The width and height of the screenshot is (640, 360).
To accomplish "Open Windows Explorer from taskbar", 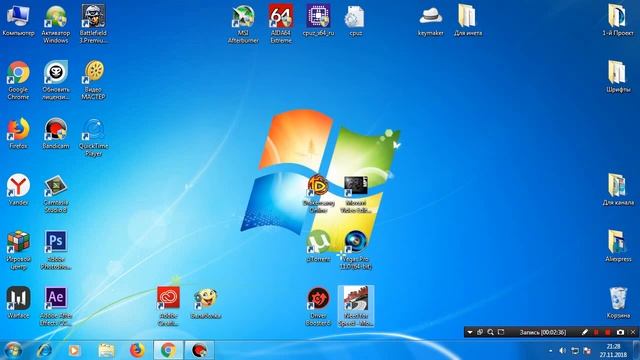I will tap(106, 350).
